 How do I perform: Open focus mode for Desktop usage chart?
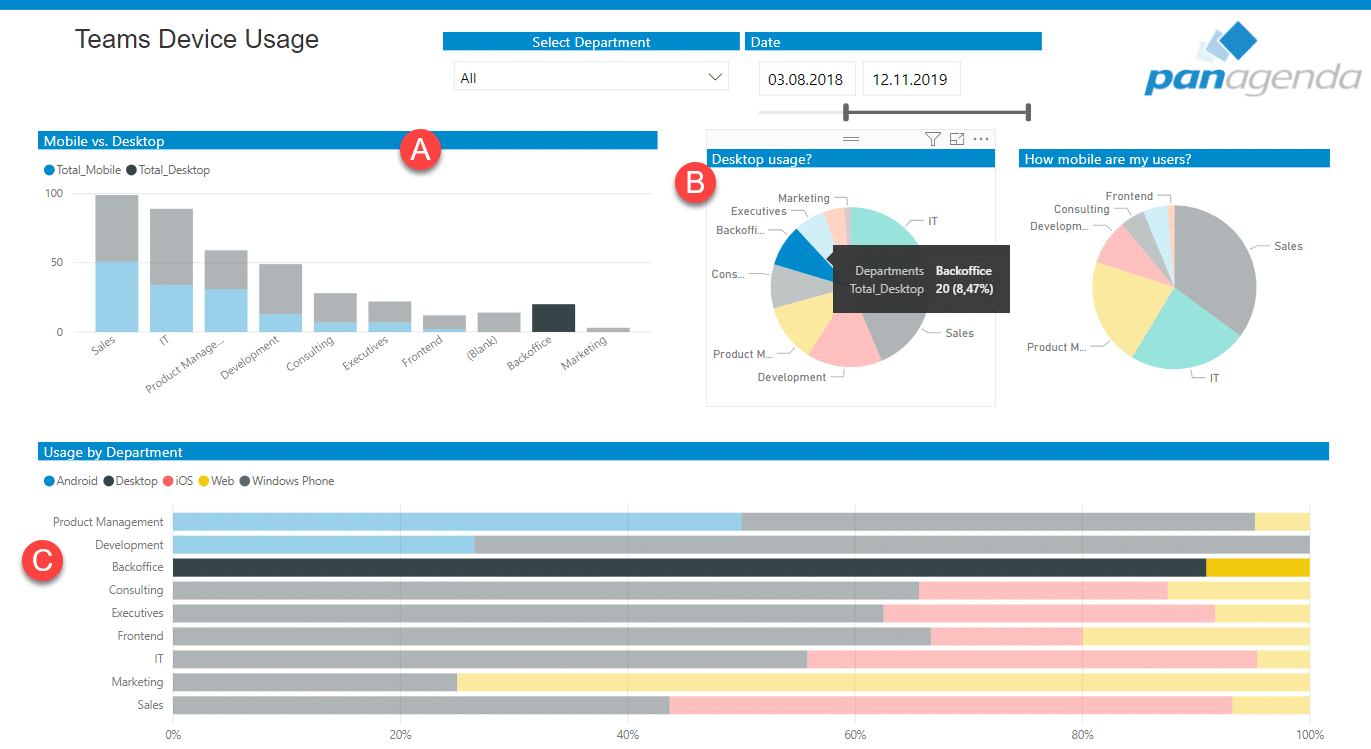pos(957,140)
